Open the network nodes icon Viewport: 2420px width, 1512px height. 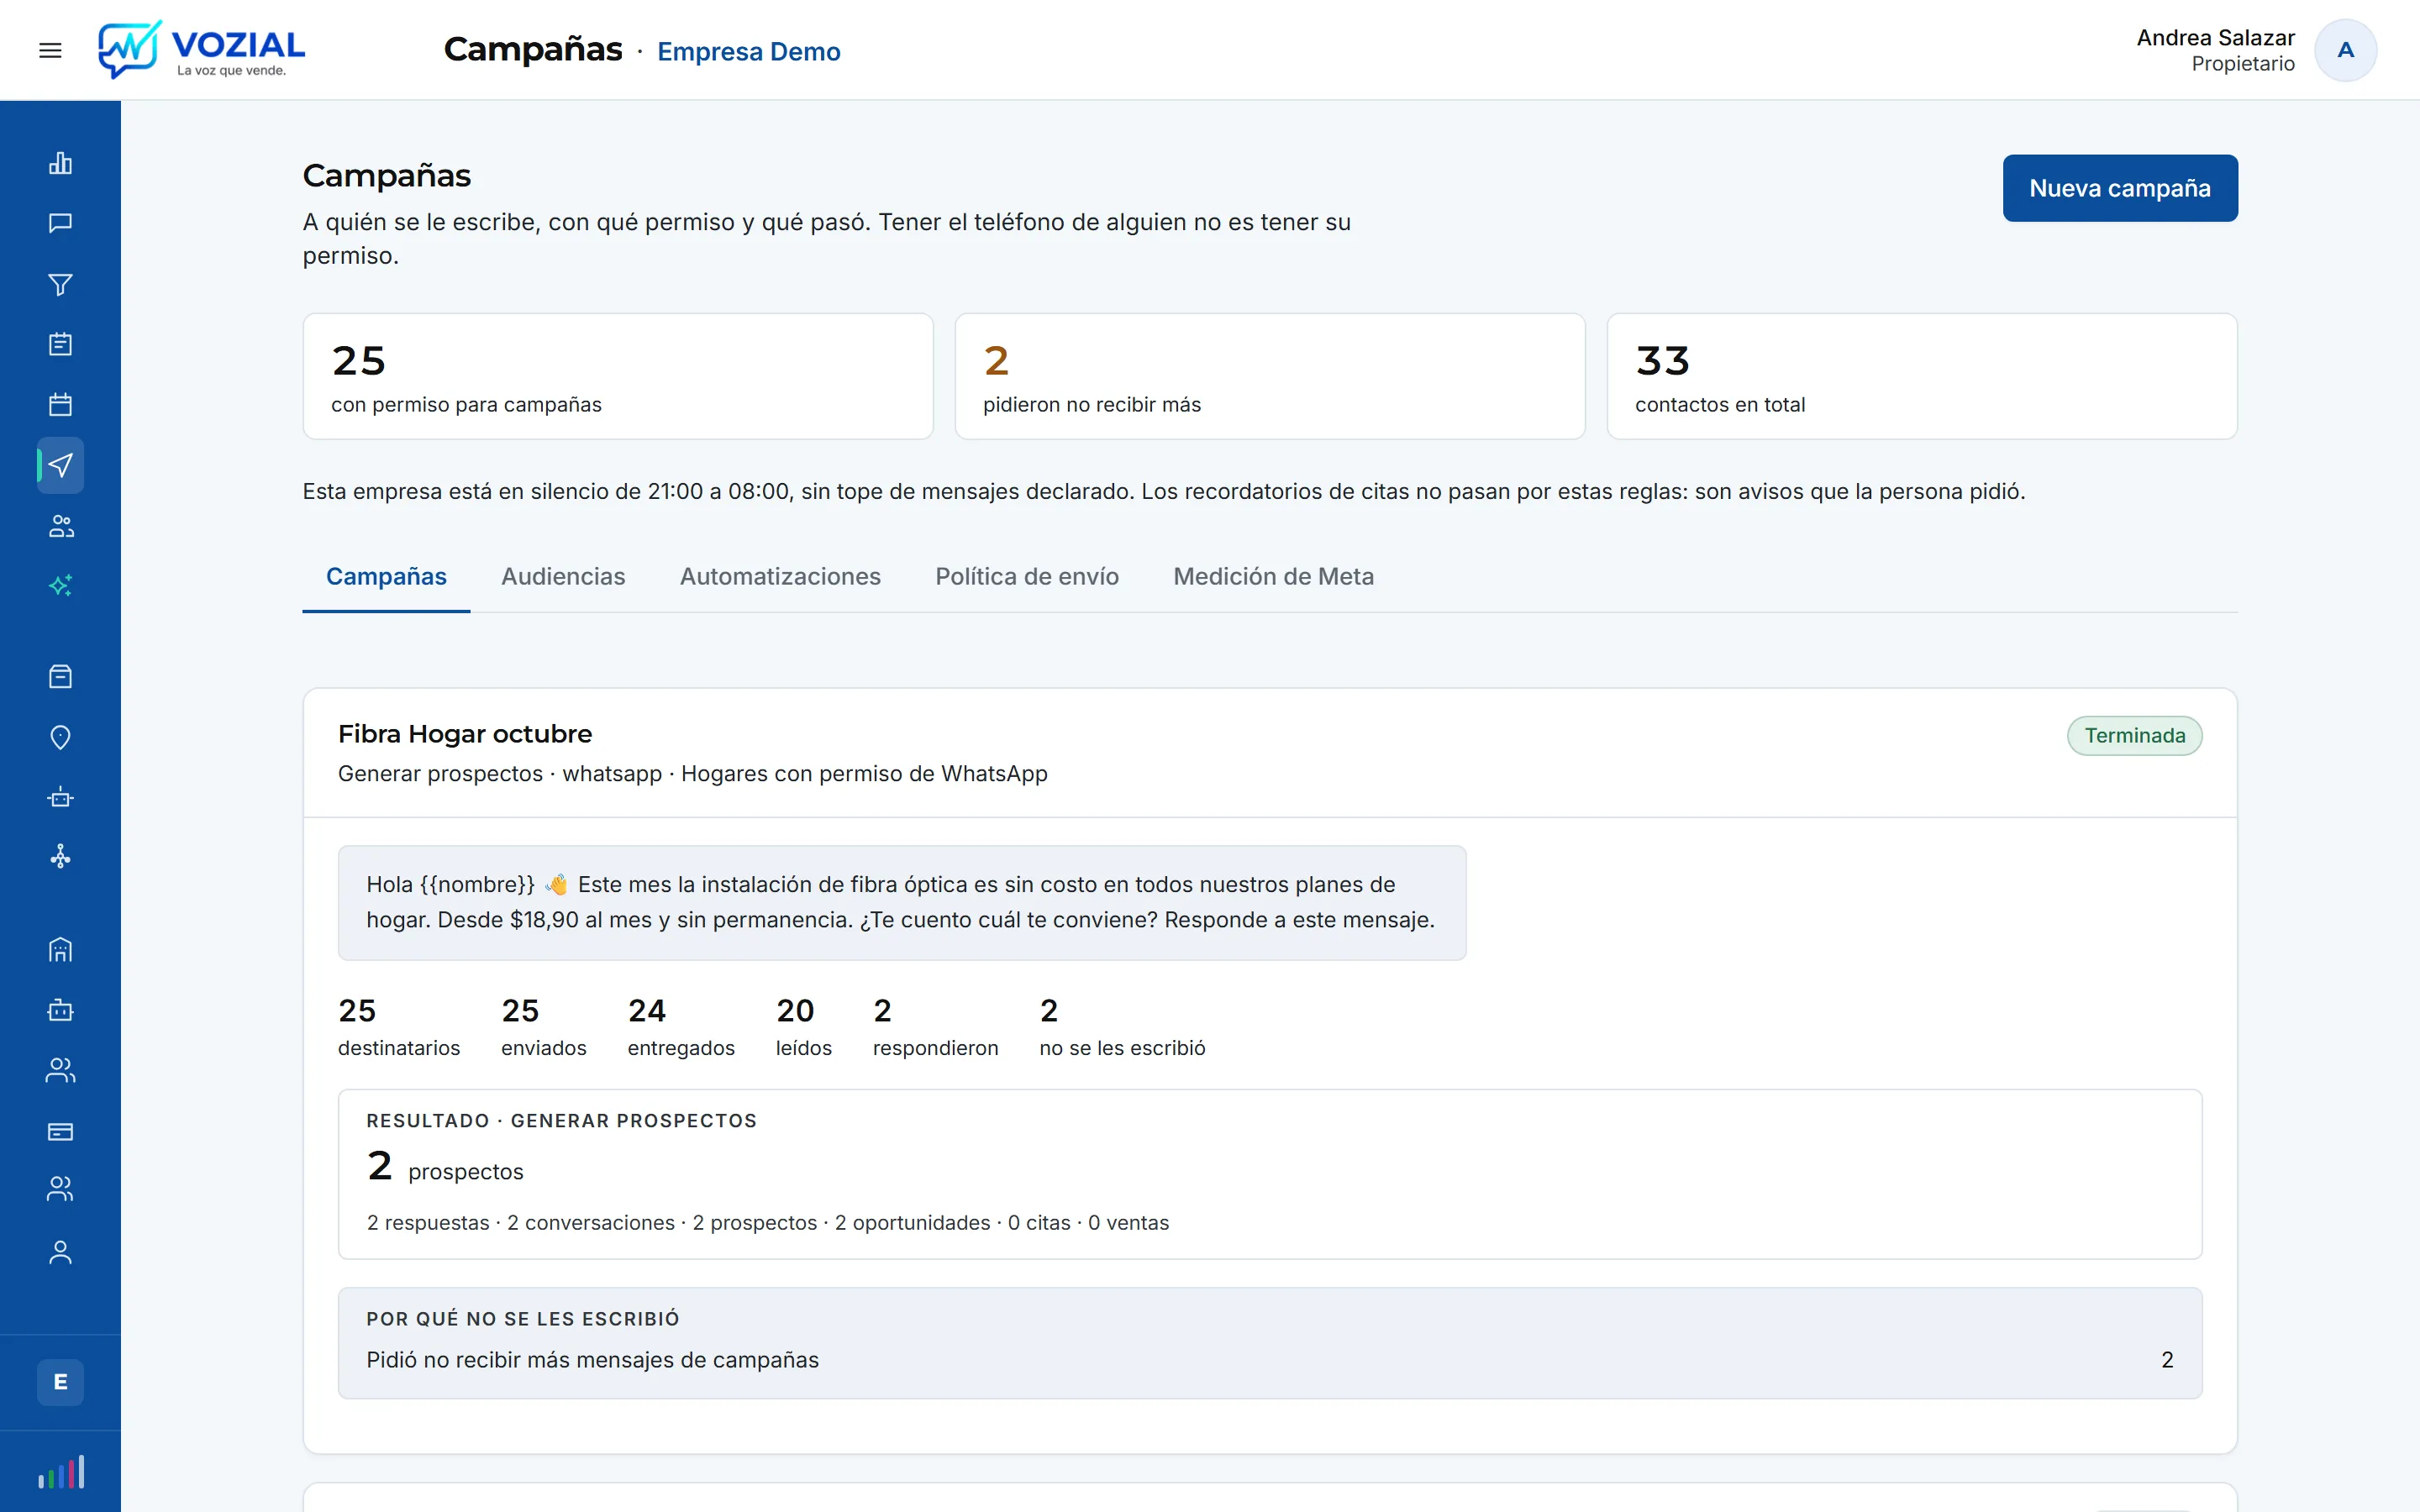click(x=60, y=857)
